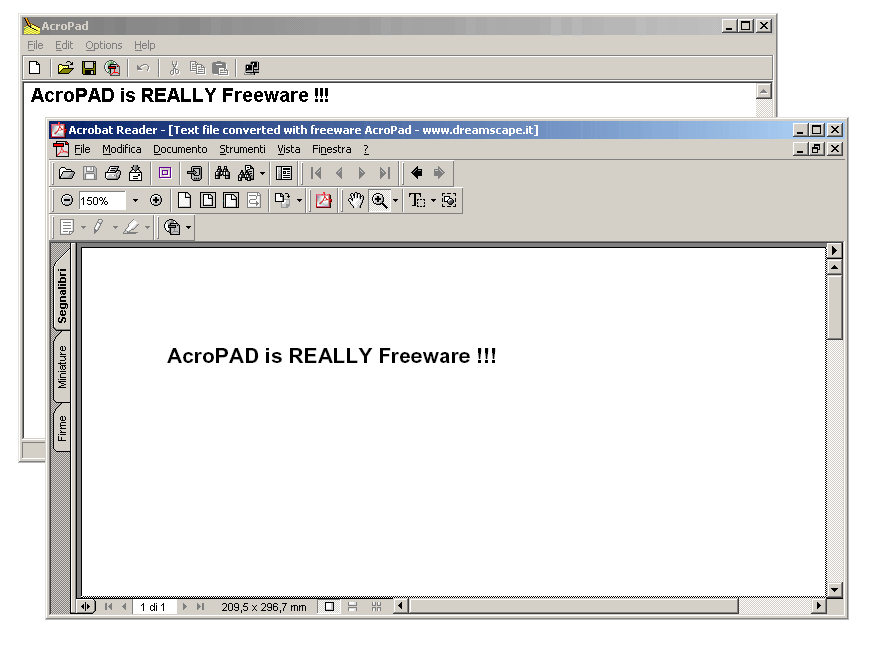Image resolution: width=871 pixels, height=649 pixels.
Task: Click Cut scissors icon in AcroPad toolbar
Action: pos(174,68)
